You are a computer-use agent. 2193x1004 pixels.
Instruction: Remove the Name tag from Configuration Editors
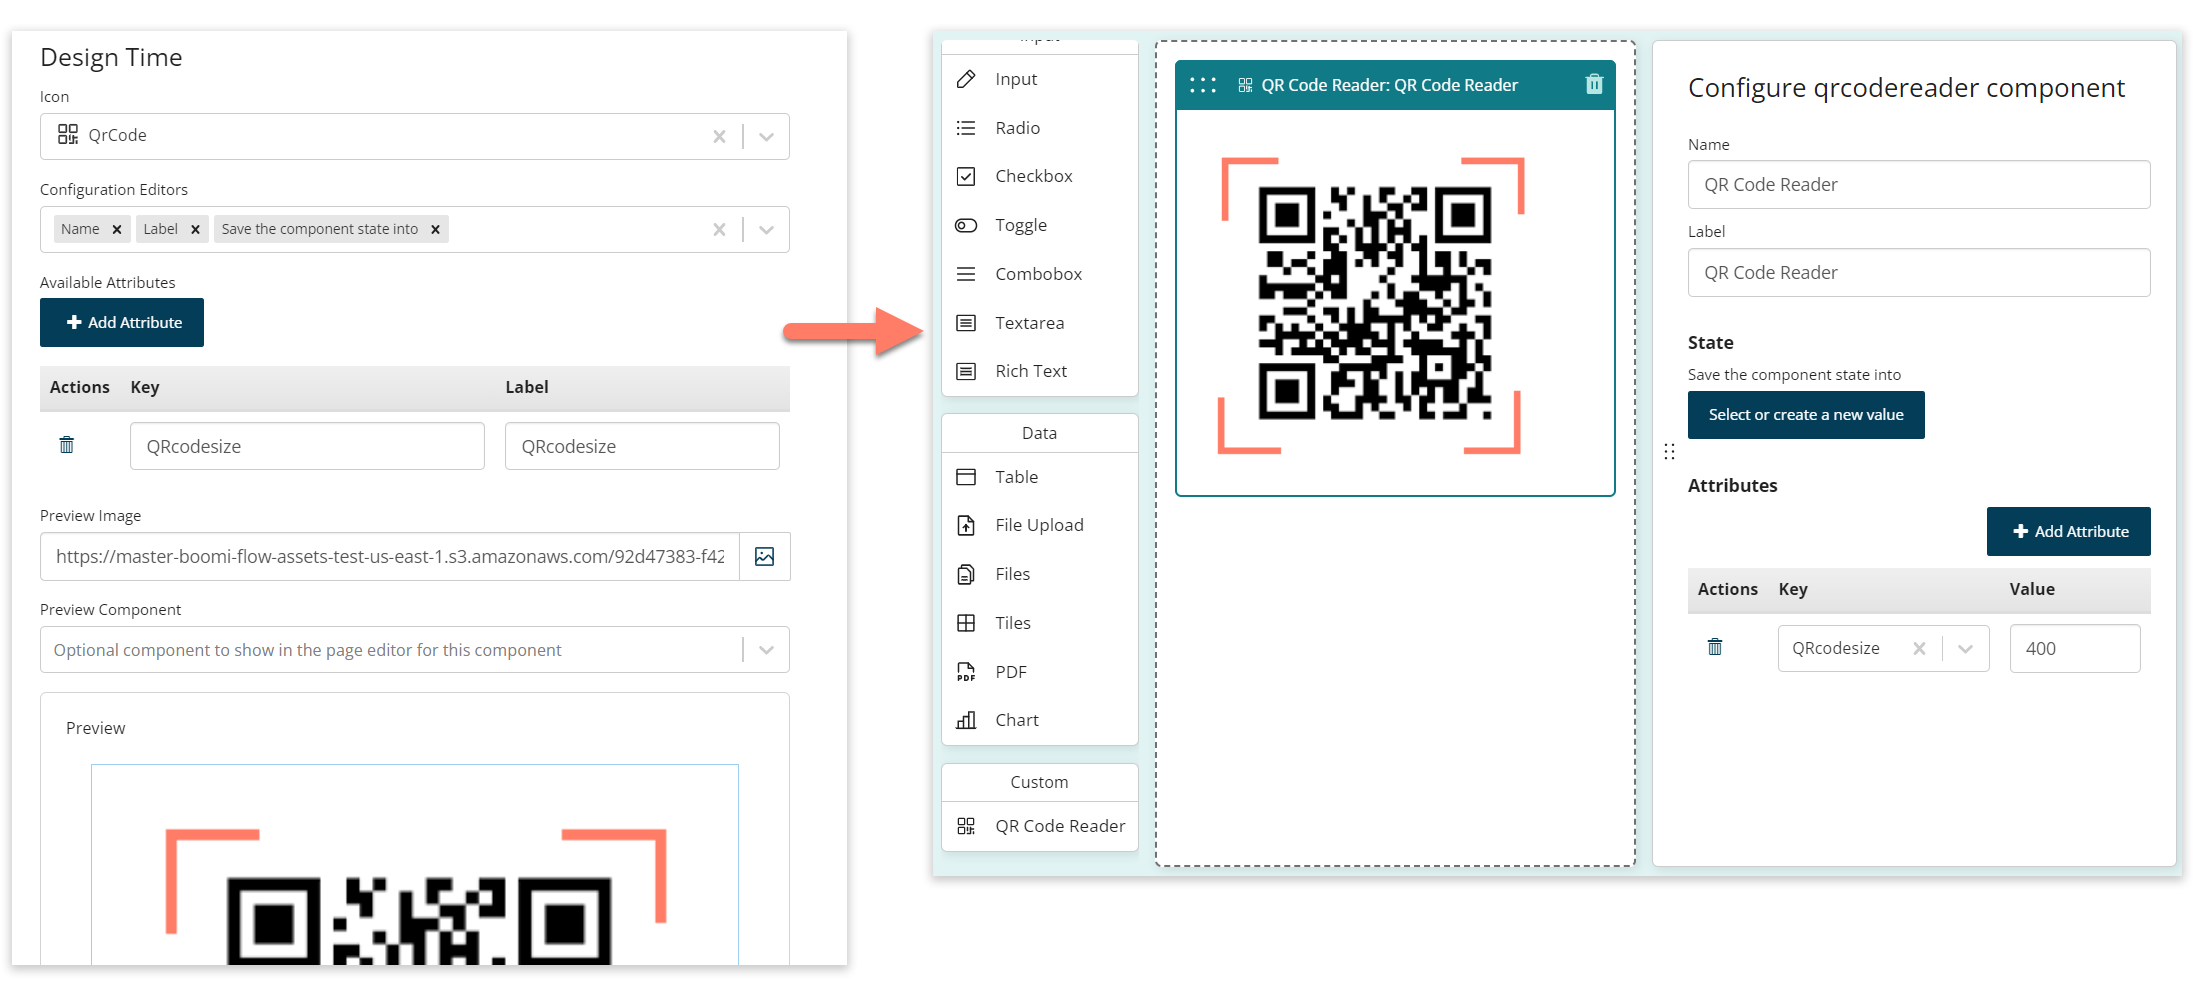pyautogui.click(x=117, y=230)
